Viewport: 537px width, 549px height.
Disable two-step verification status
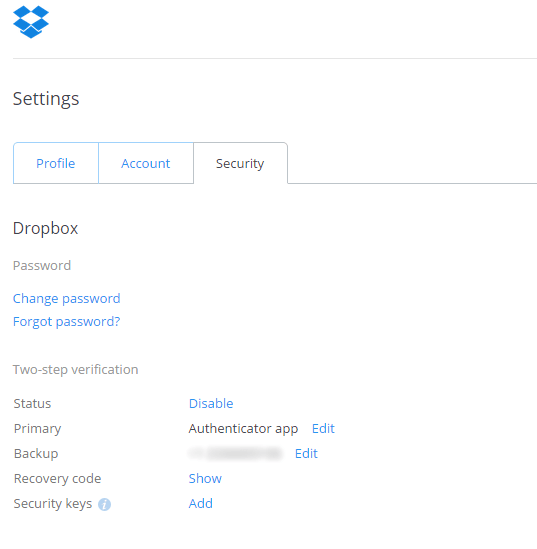tap(211, 403)
